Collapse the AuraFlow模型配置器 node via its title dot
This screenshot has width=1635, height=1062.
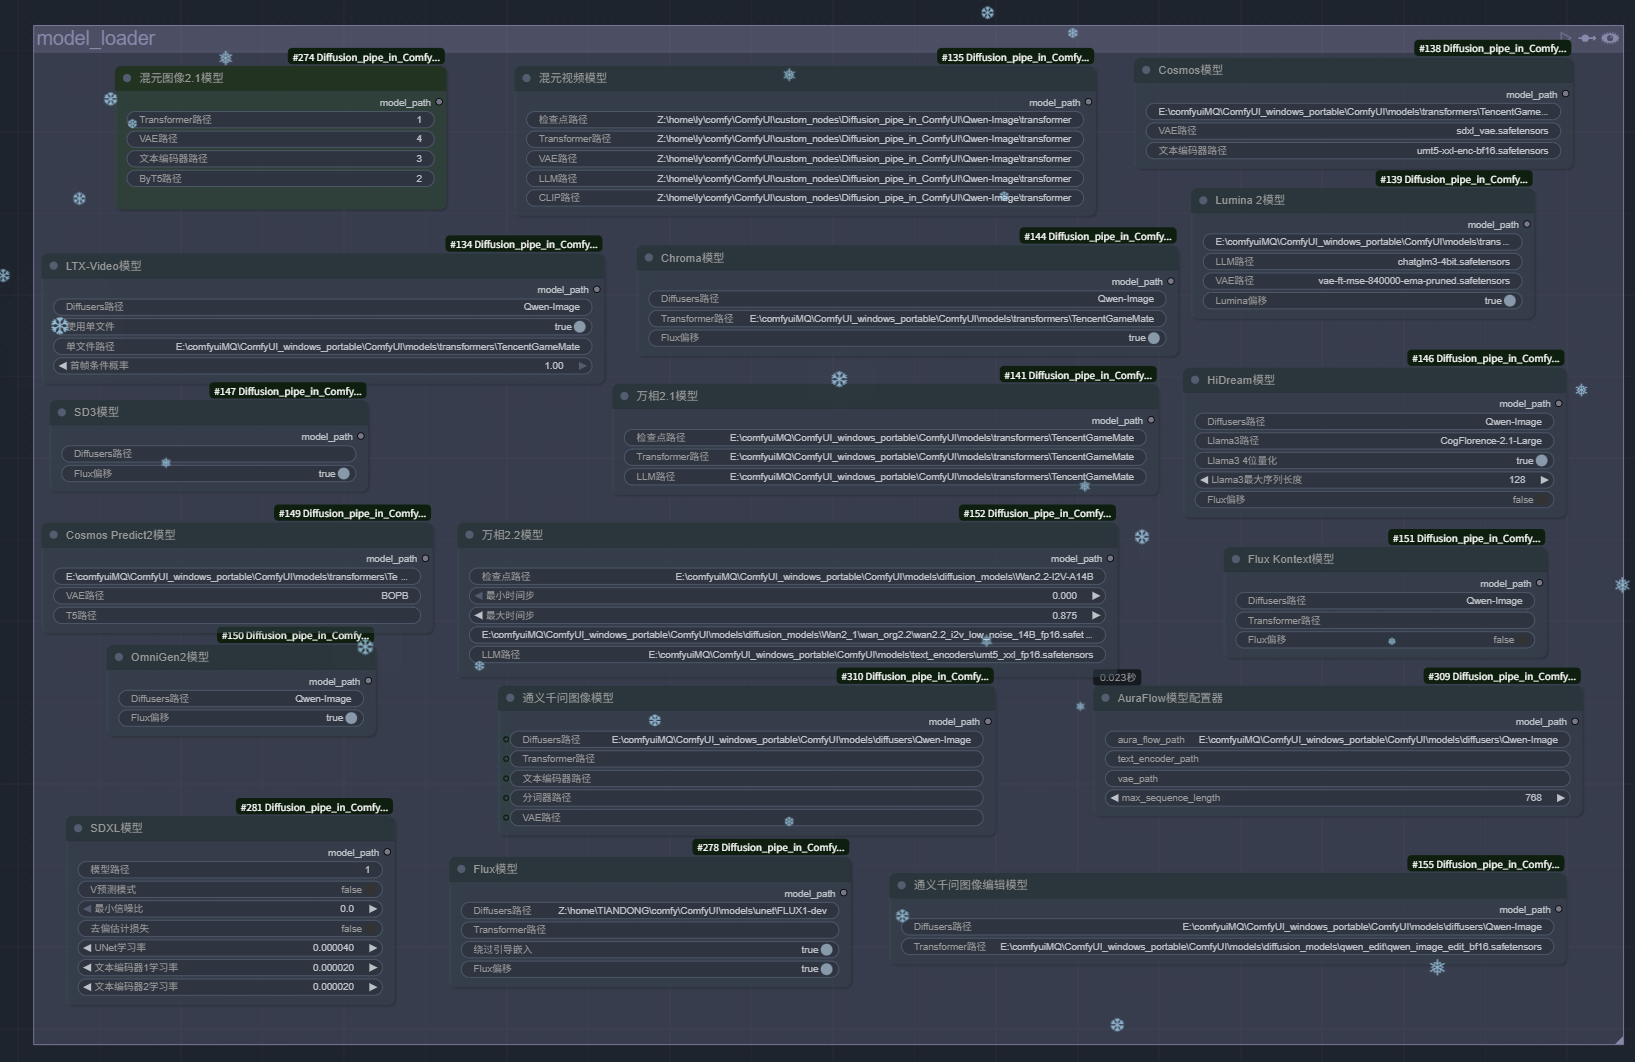click(x=1106, y=698)
